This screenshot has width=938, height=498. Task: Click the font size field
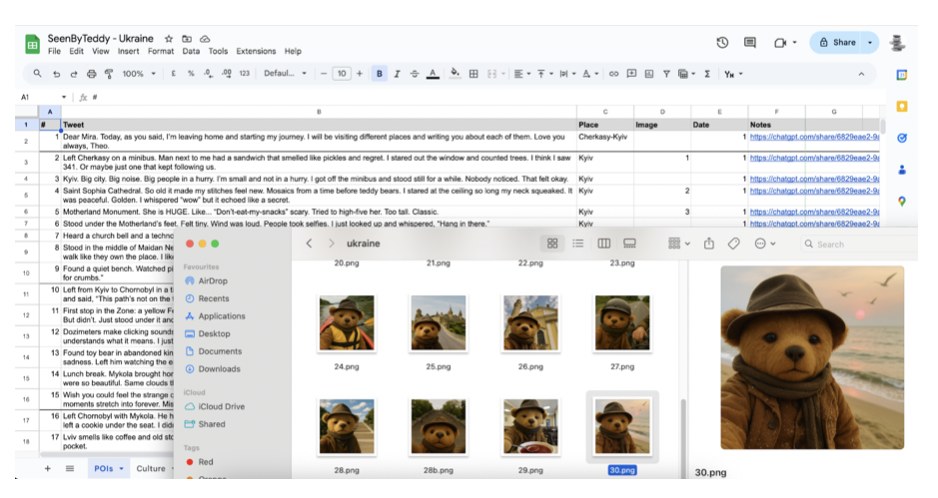342,74
